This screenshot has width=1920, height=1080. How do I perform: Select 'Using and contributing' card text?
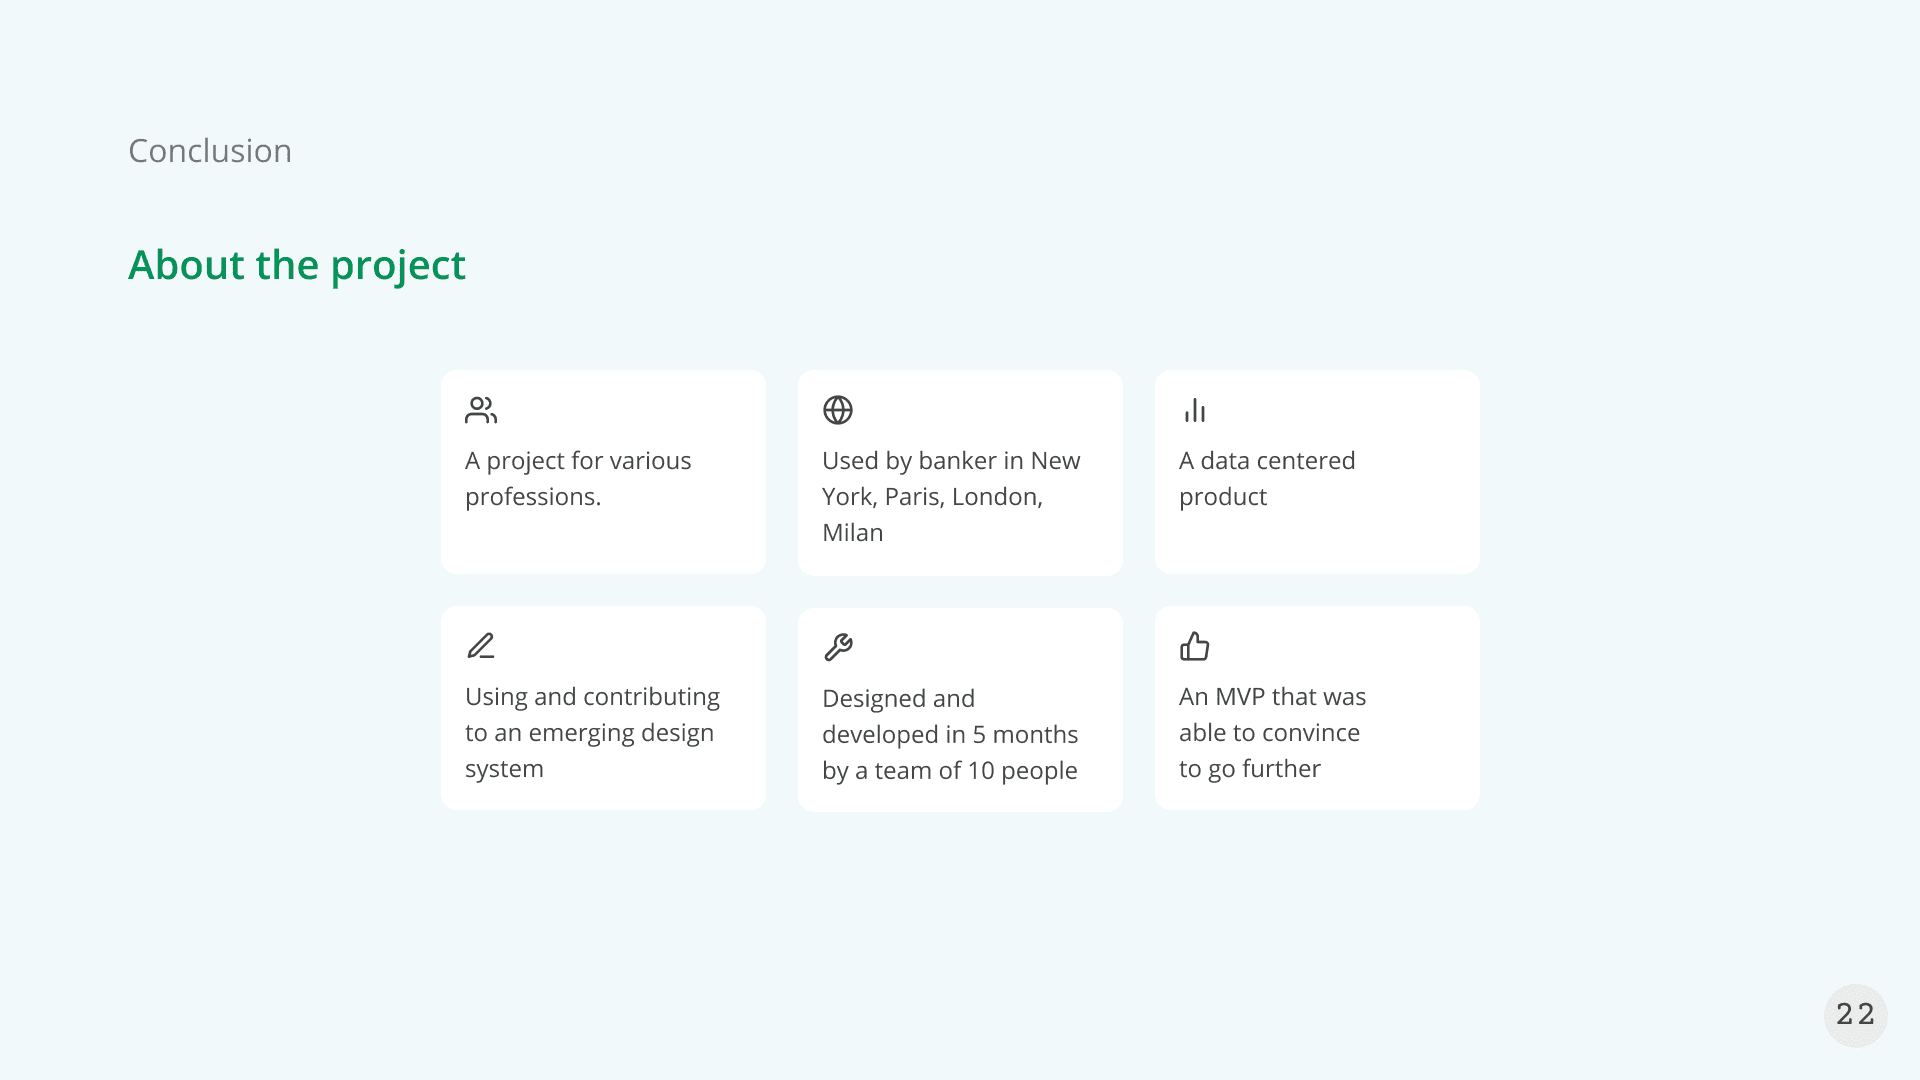(592, 697)
